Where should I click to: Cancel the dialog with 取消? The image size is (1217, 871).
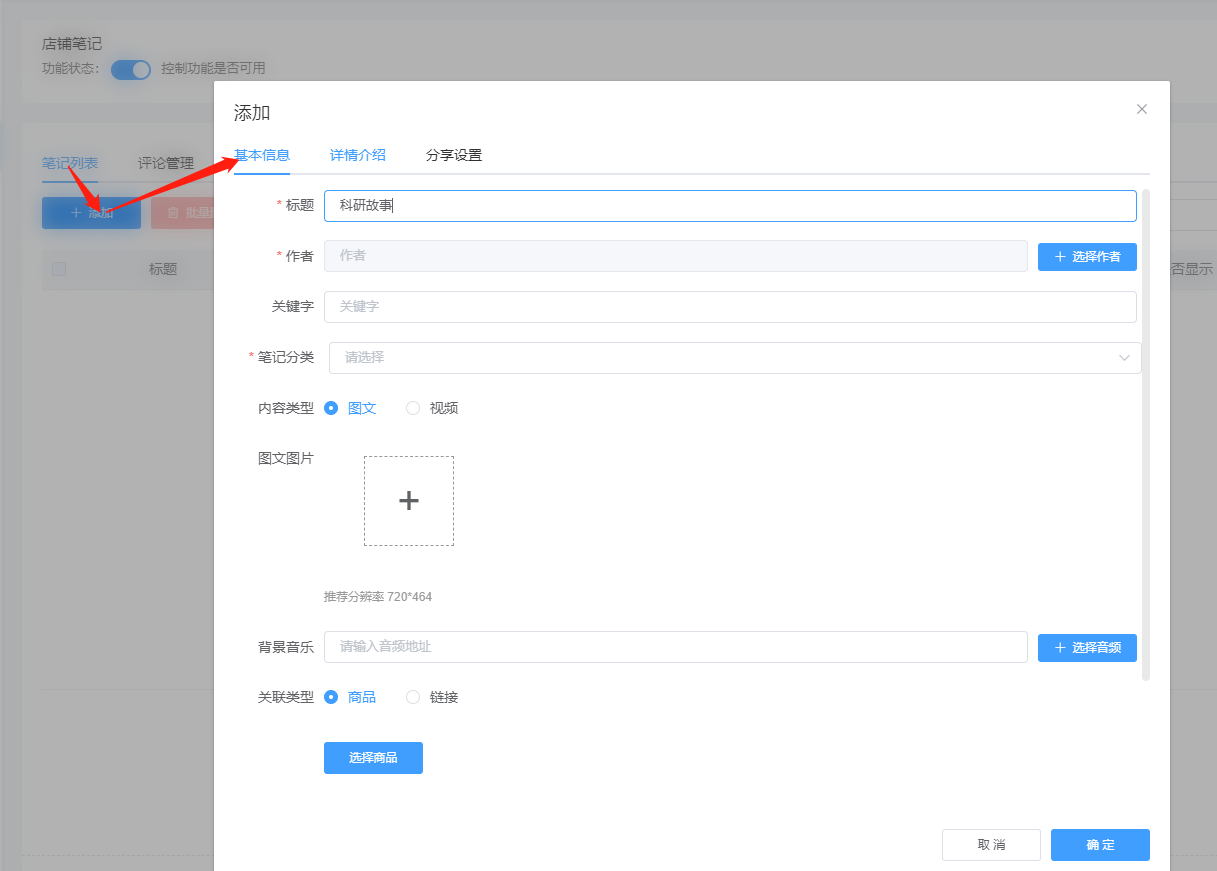[990, 845]
